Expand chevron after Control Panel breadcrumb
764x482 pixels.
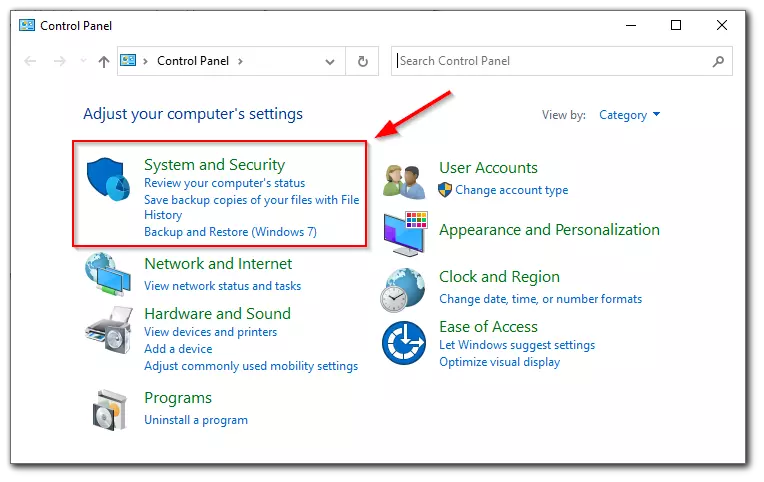(240, 61)
